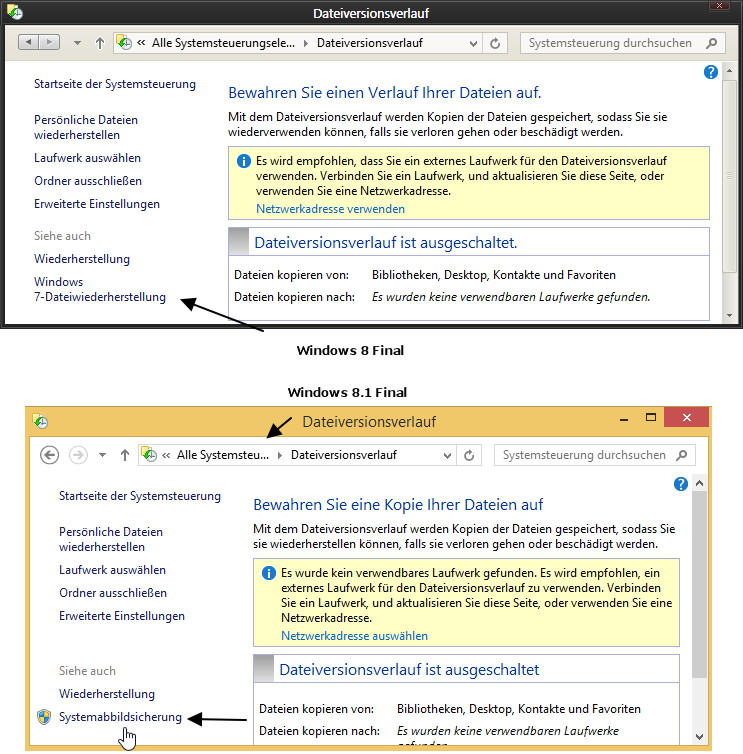Click 'Laufwerk auswählen' in Windows 8.1 window

click(x=113, y=570)
